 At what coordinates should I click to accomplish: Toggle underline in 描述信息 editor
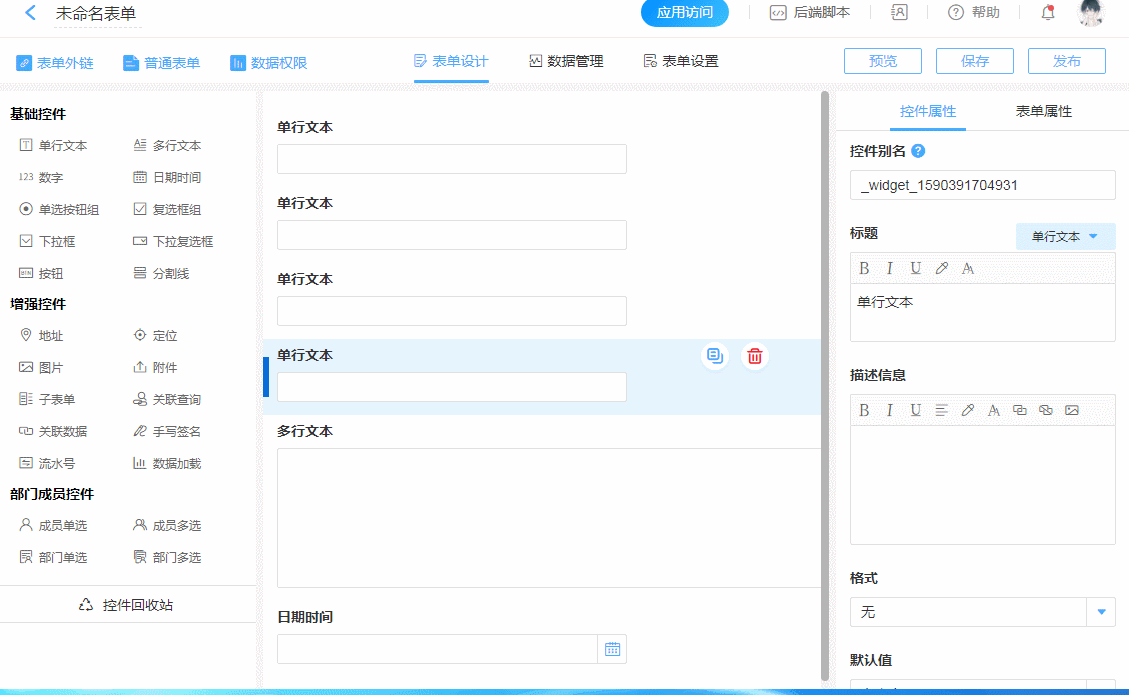(x=916, y=410)
